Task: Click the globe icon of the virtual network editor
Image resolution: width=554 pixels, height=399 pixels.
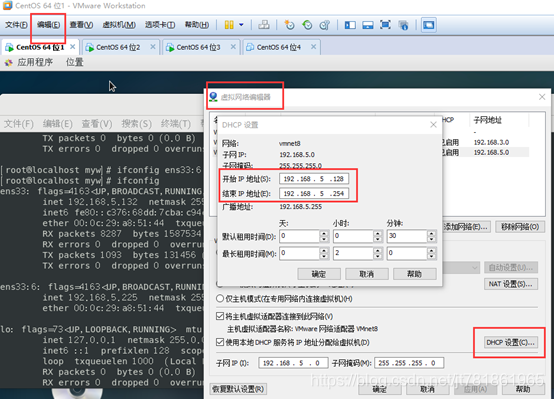Action: [213, 96]
